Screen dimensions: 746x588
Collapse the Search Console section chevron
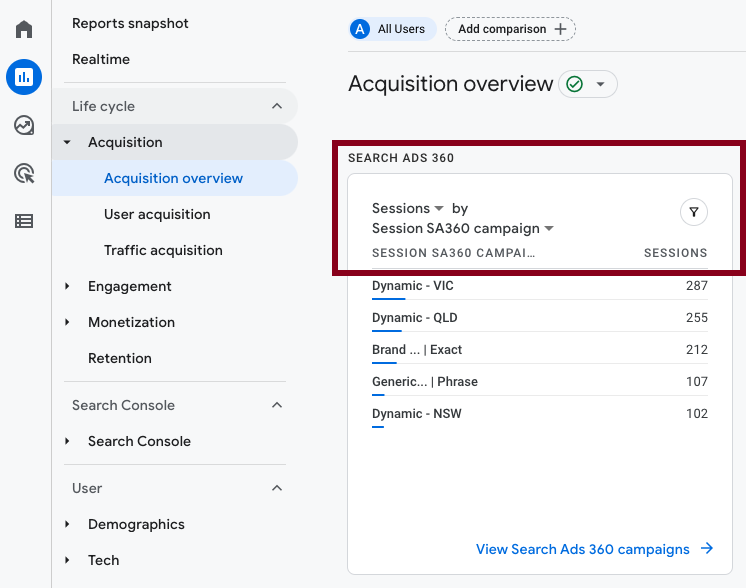click(277, 405)
